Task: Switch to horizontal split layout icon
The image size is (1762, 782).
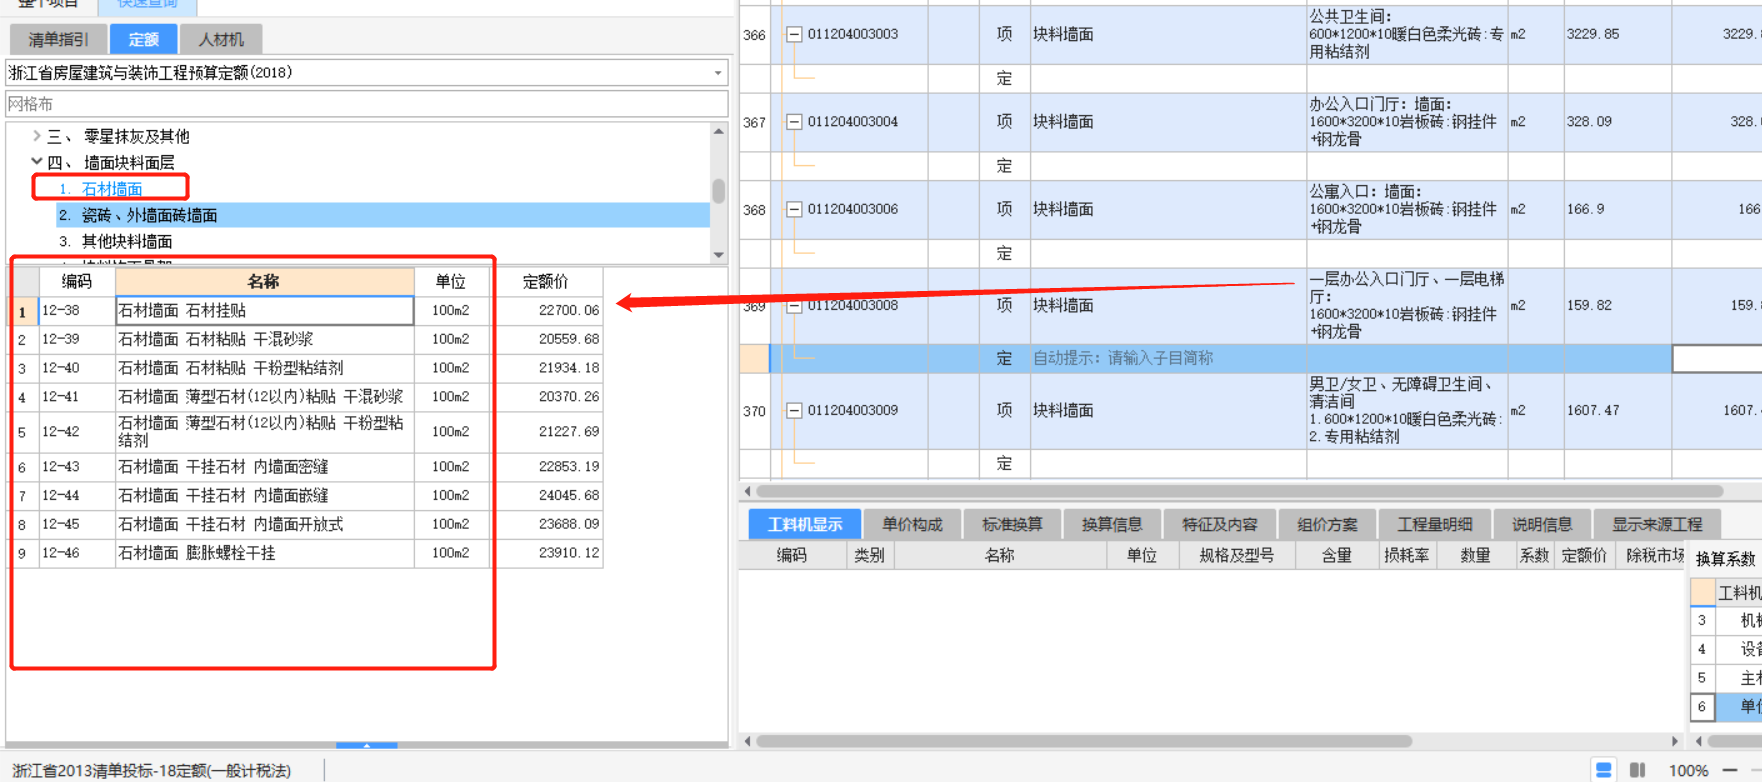Action: 1604,770
